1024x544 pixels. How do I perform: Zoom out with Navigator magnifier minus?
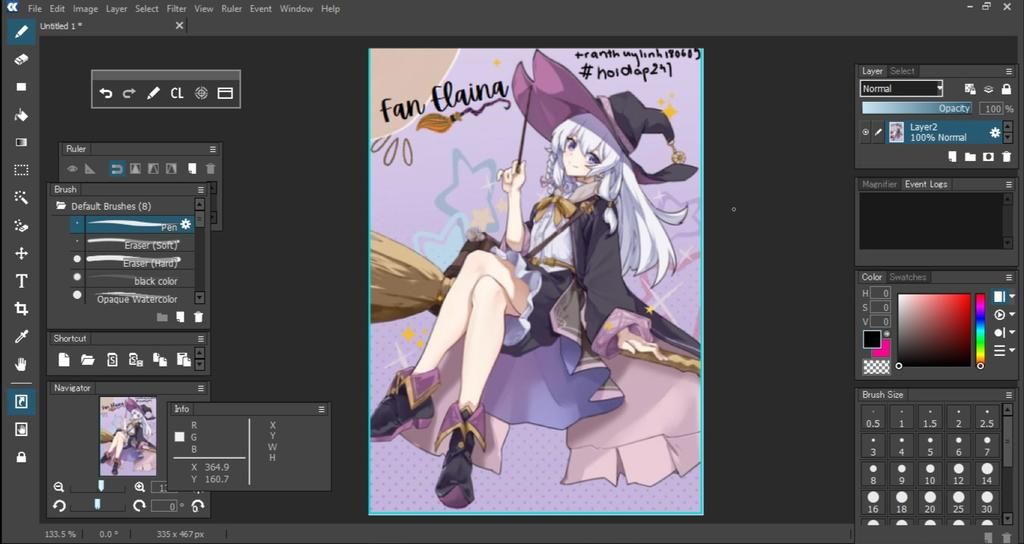59,487
